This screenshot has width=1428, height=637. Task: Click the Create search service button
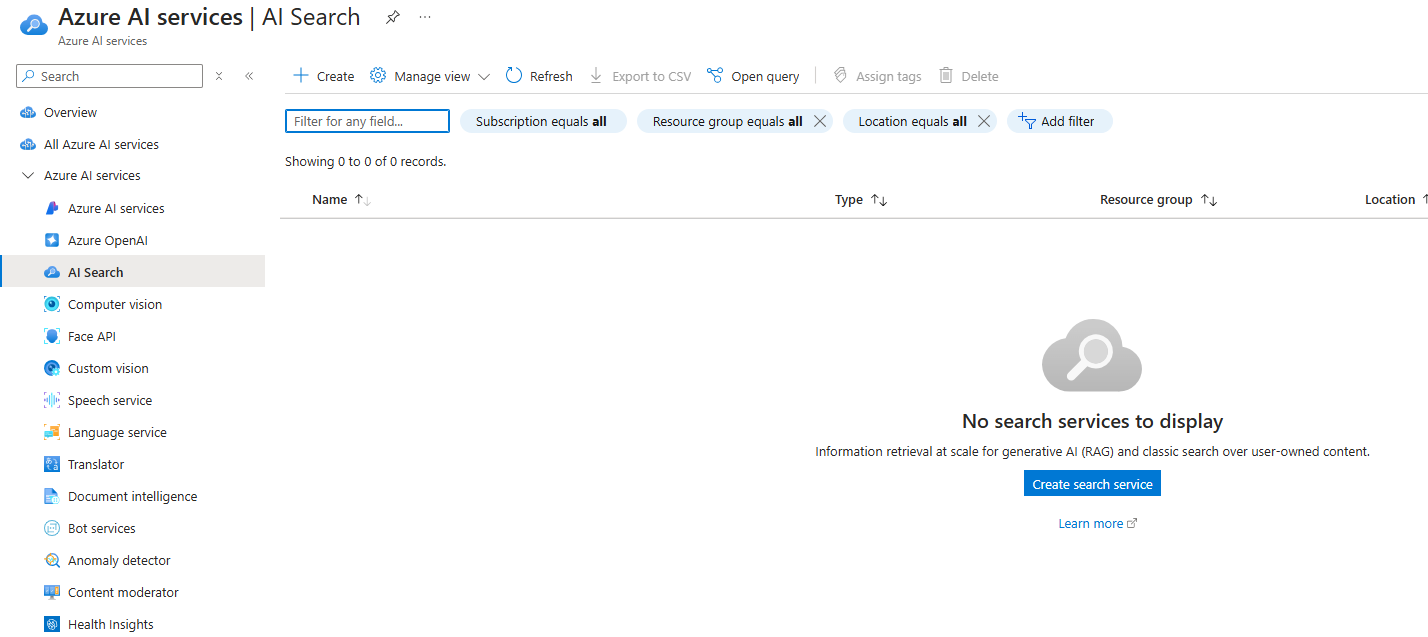tap(1092, 484)
